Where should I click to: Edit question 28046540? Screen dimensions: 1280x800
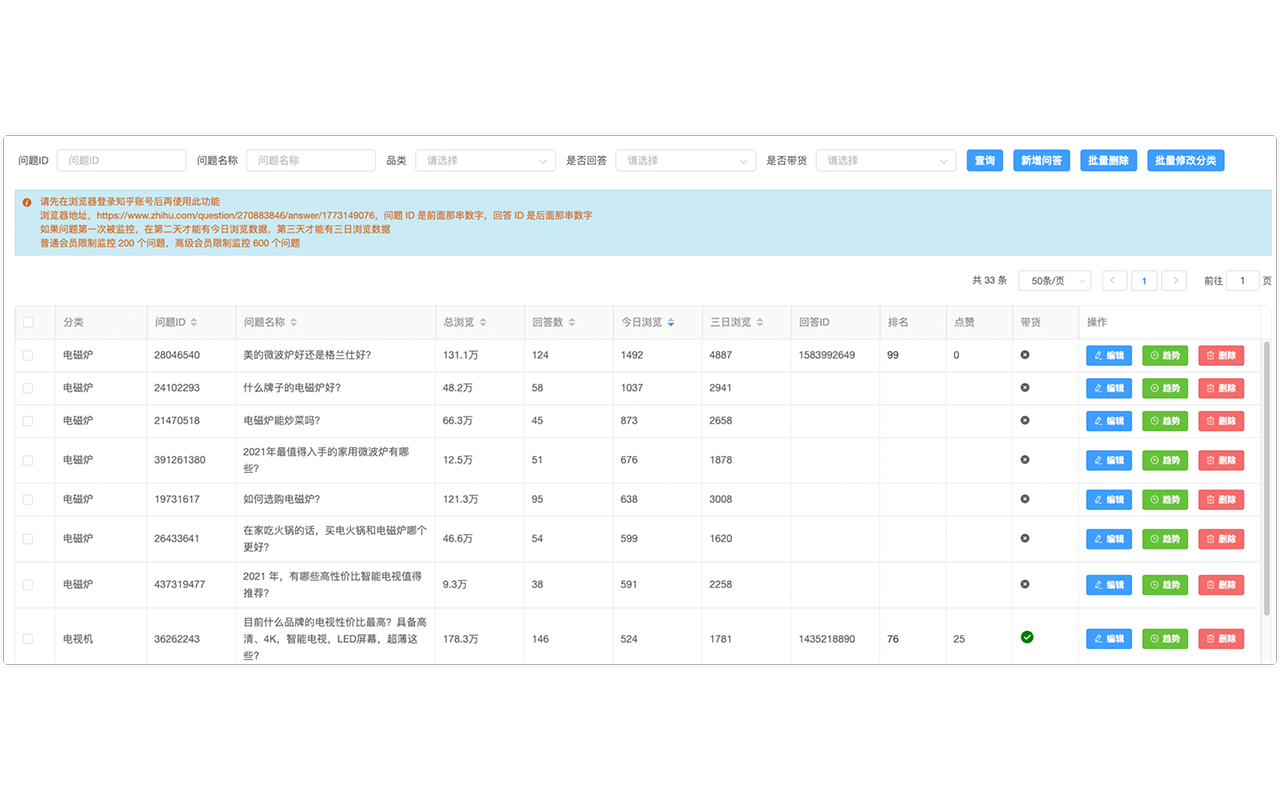point(1109,355)
